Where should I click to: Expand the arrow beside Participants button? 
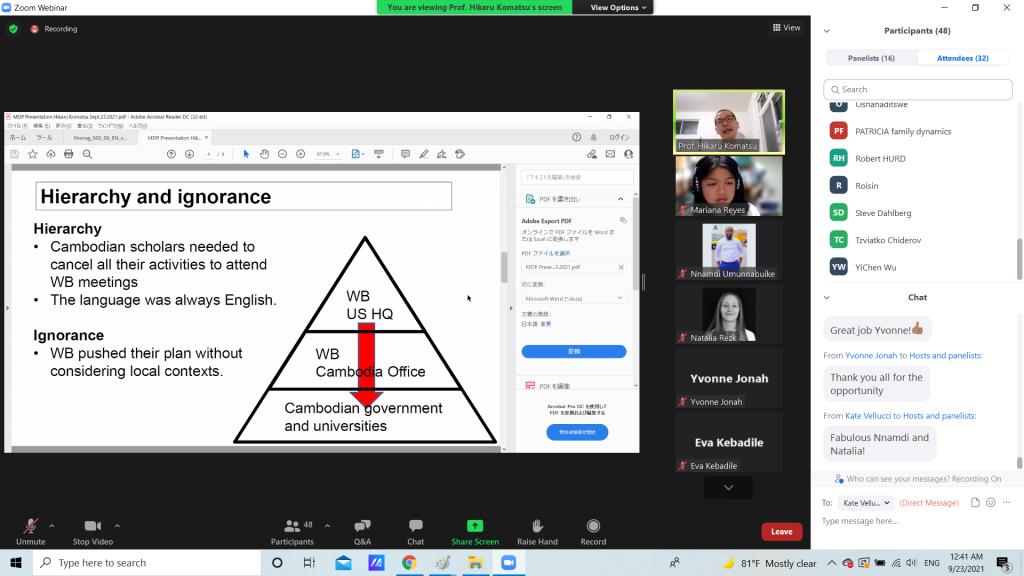tap(327, 525)
